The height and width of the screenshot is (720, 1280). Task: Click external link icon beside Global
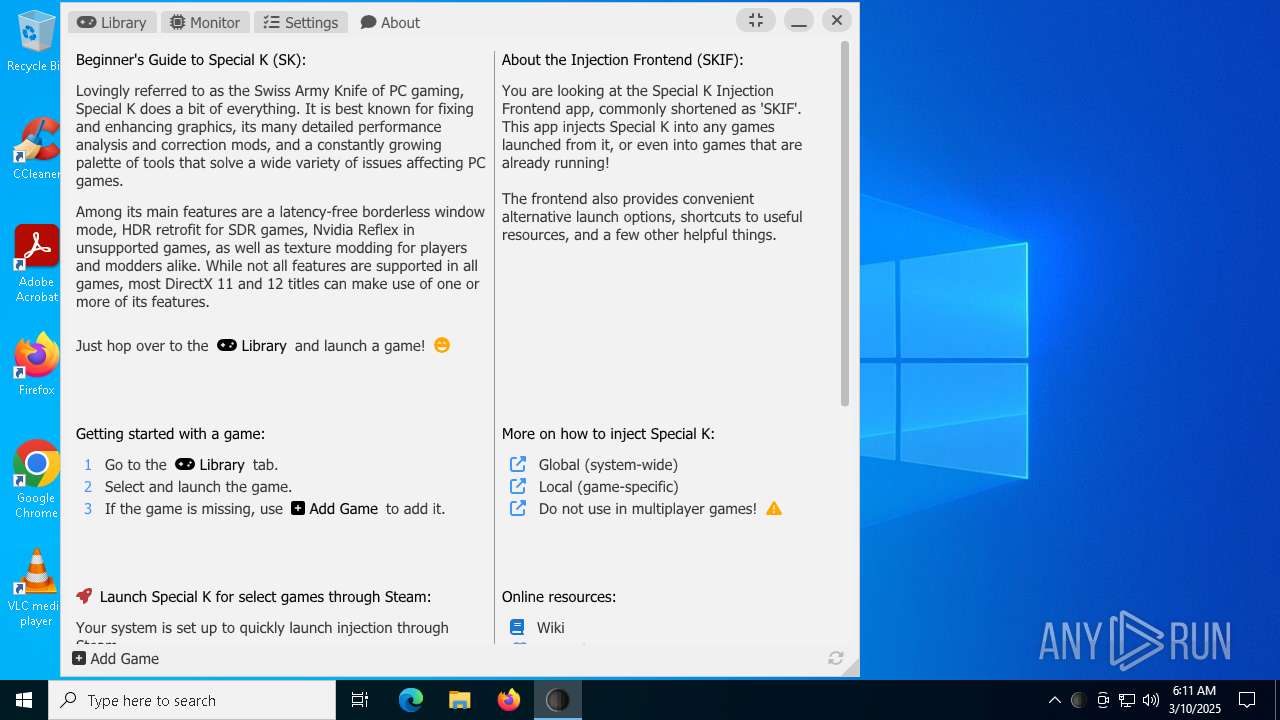point(518,464)
